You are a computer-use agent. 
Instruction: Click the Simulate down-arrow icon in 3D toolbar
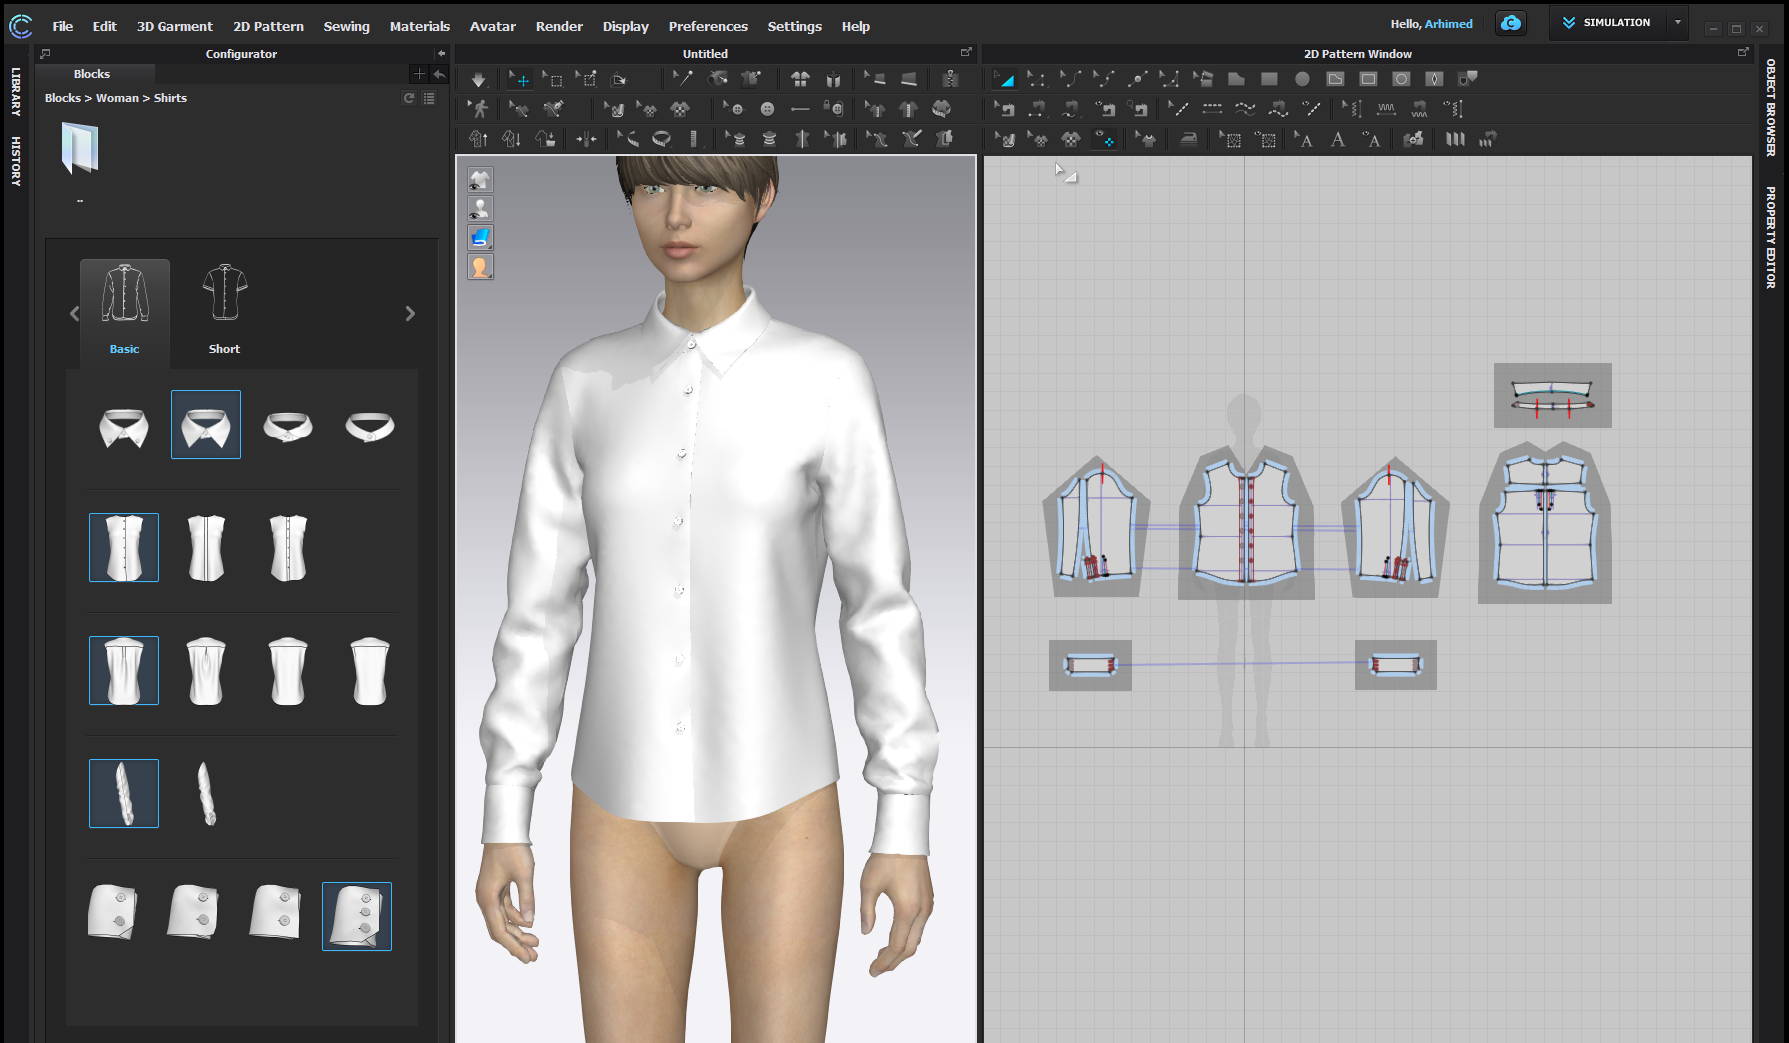[x=478, y=79]
